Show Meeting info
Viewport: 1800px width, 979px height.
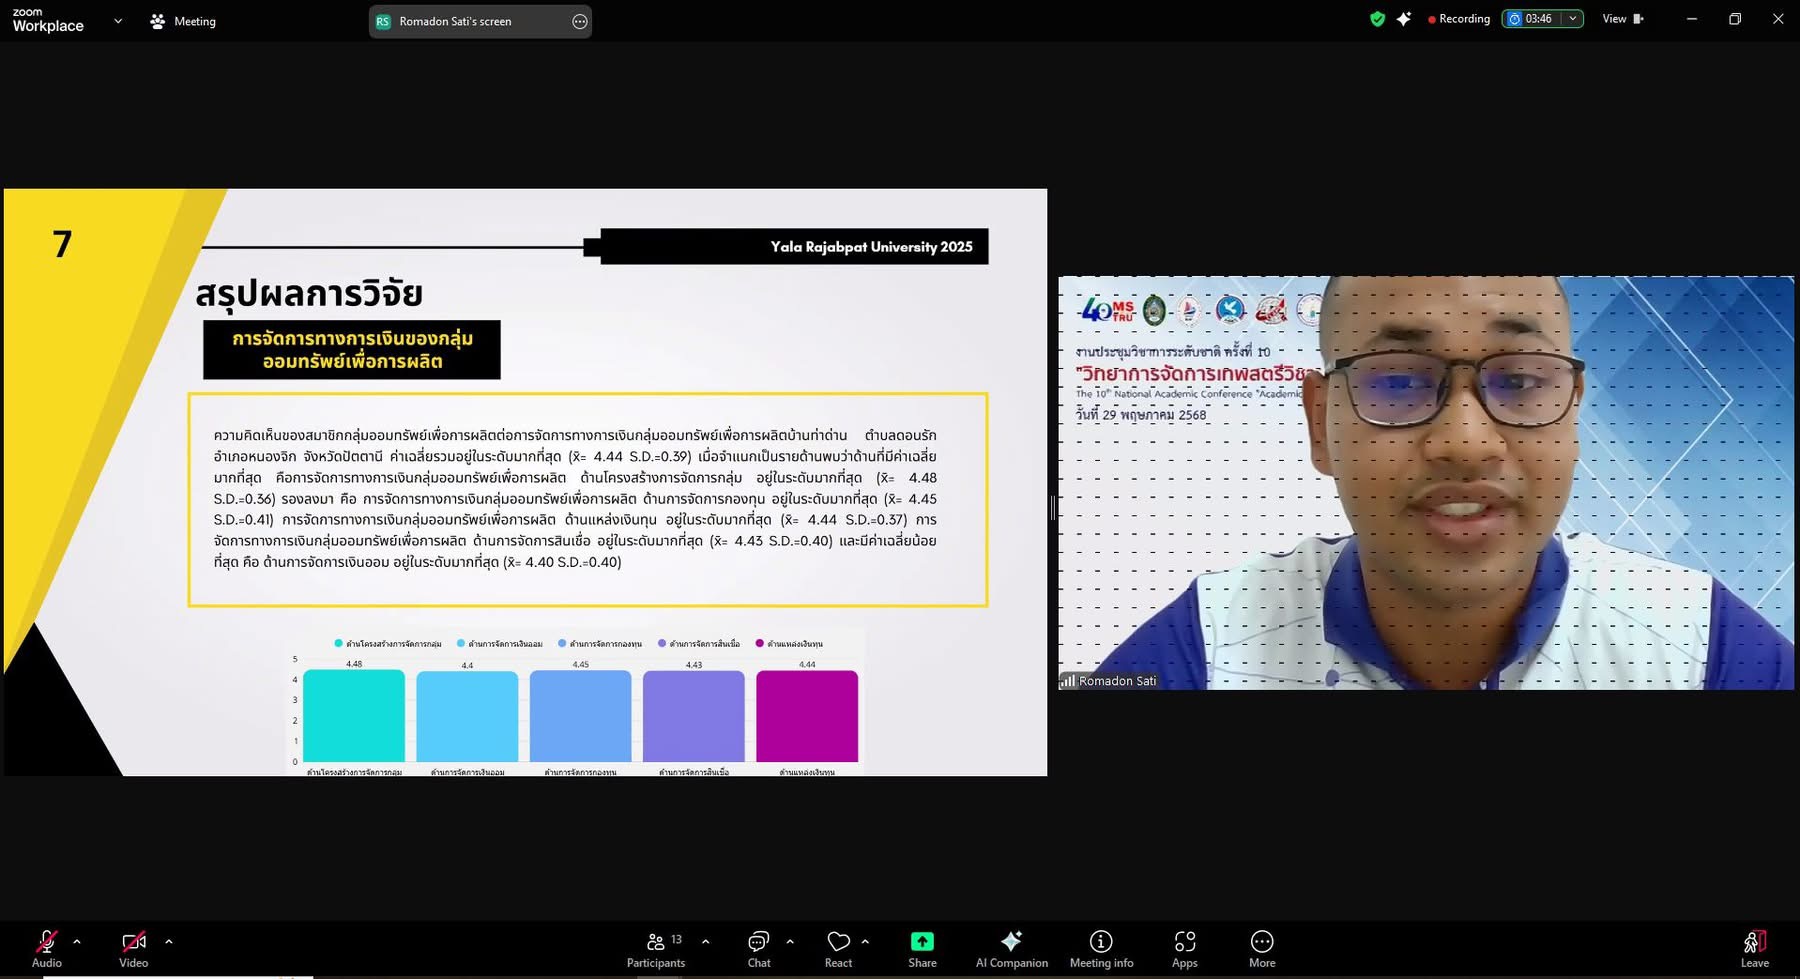(x=1101, y=948)
